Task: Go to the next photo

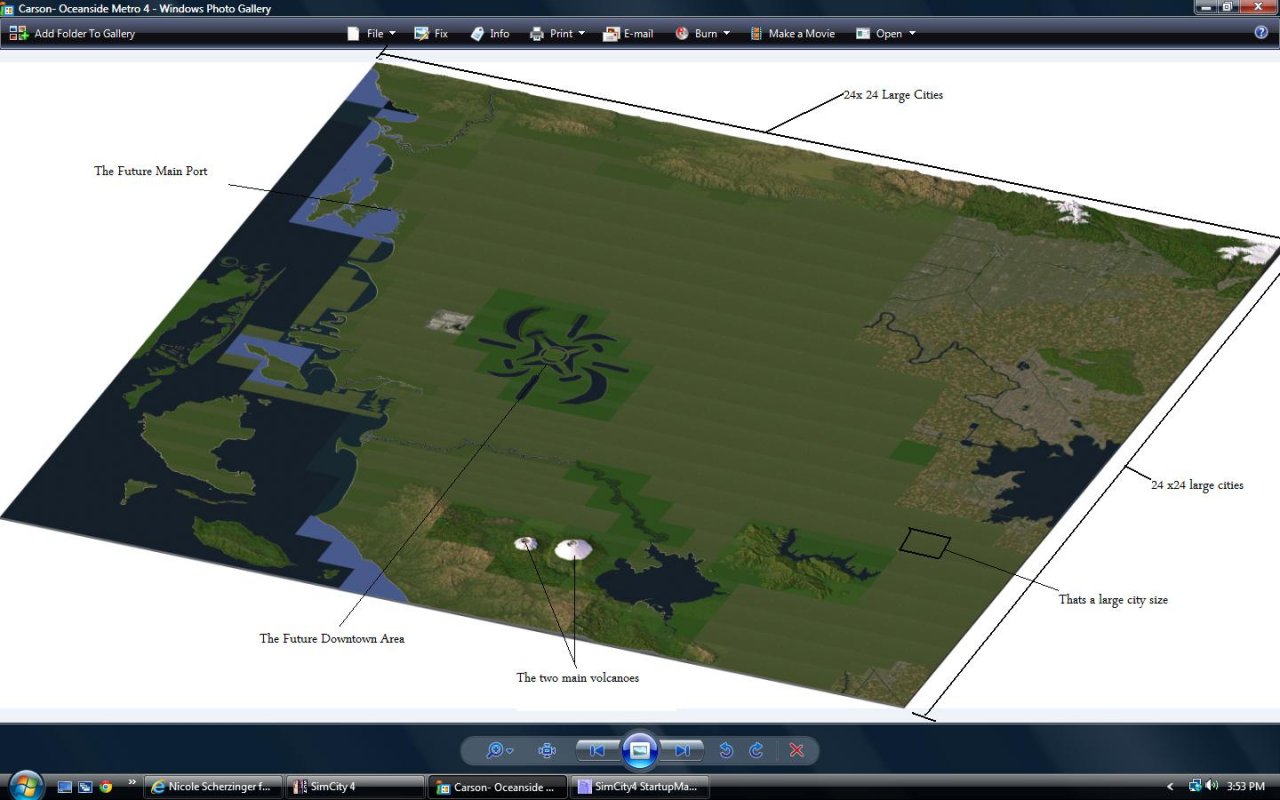Action: tap(683, 750)
